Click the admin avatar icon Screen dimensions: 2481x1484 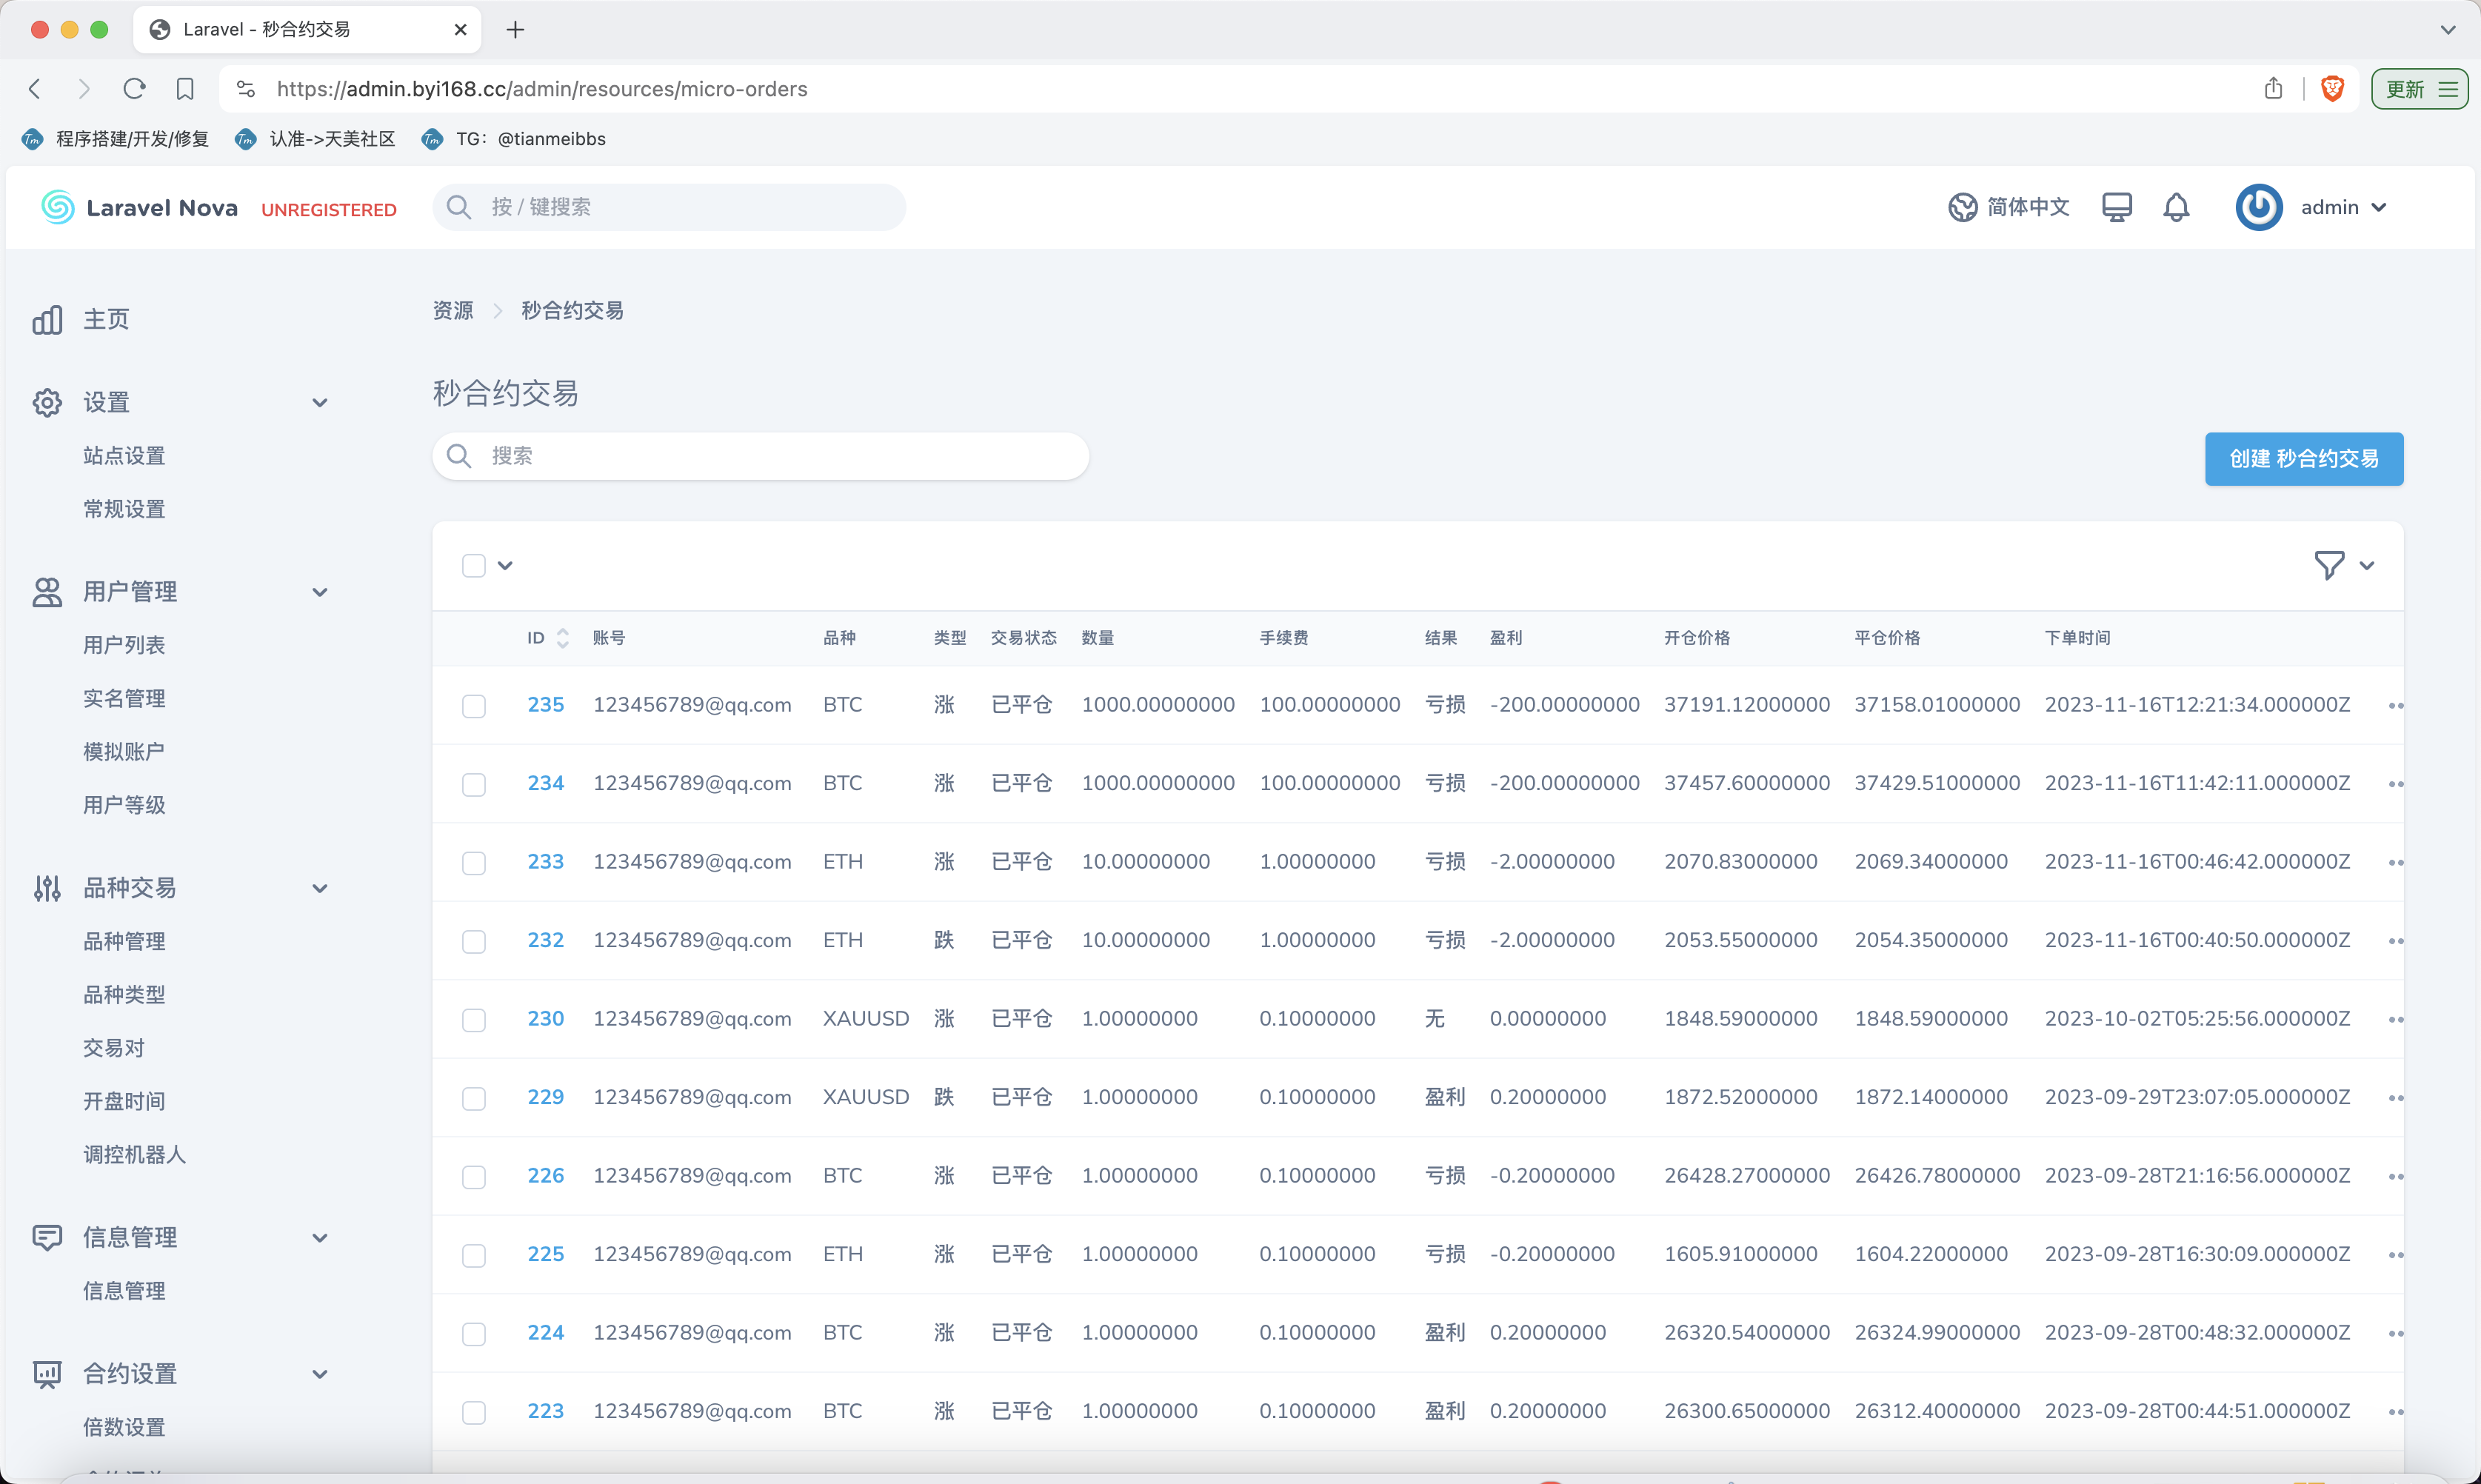coord(2258,207)
